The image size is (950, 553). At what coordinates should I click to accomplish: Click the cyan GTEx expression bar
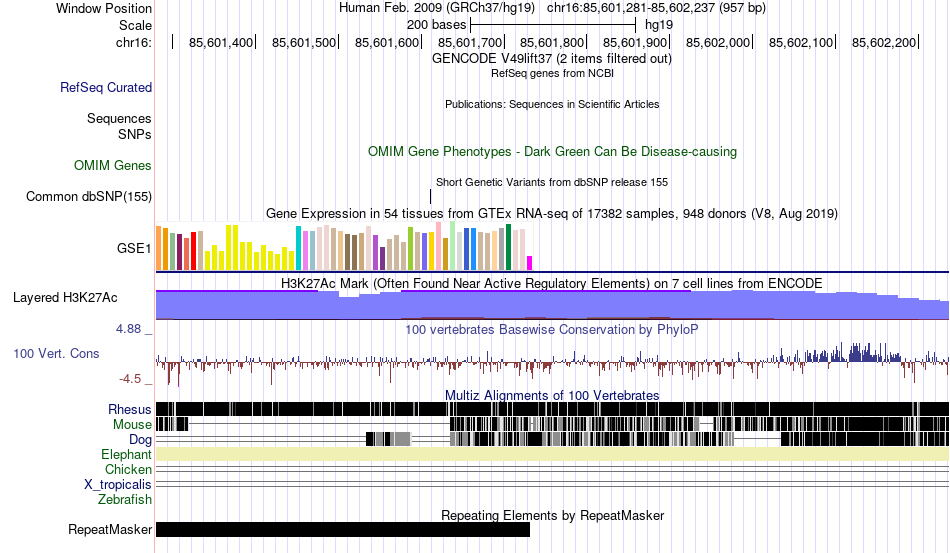298,248
